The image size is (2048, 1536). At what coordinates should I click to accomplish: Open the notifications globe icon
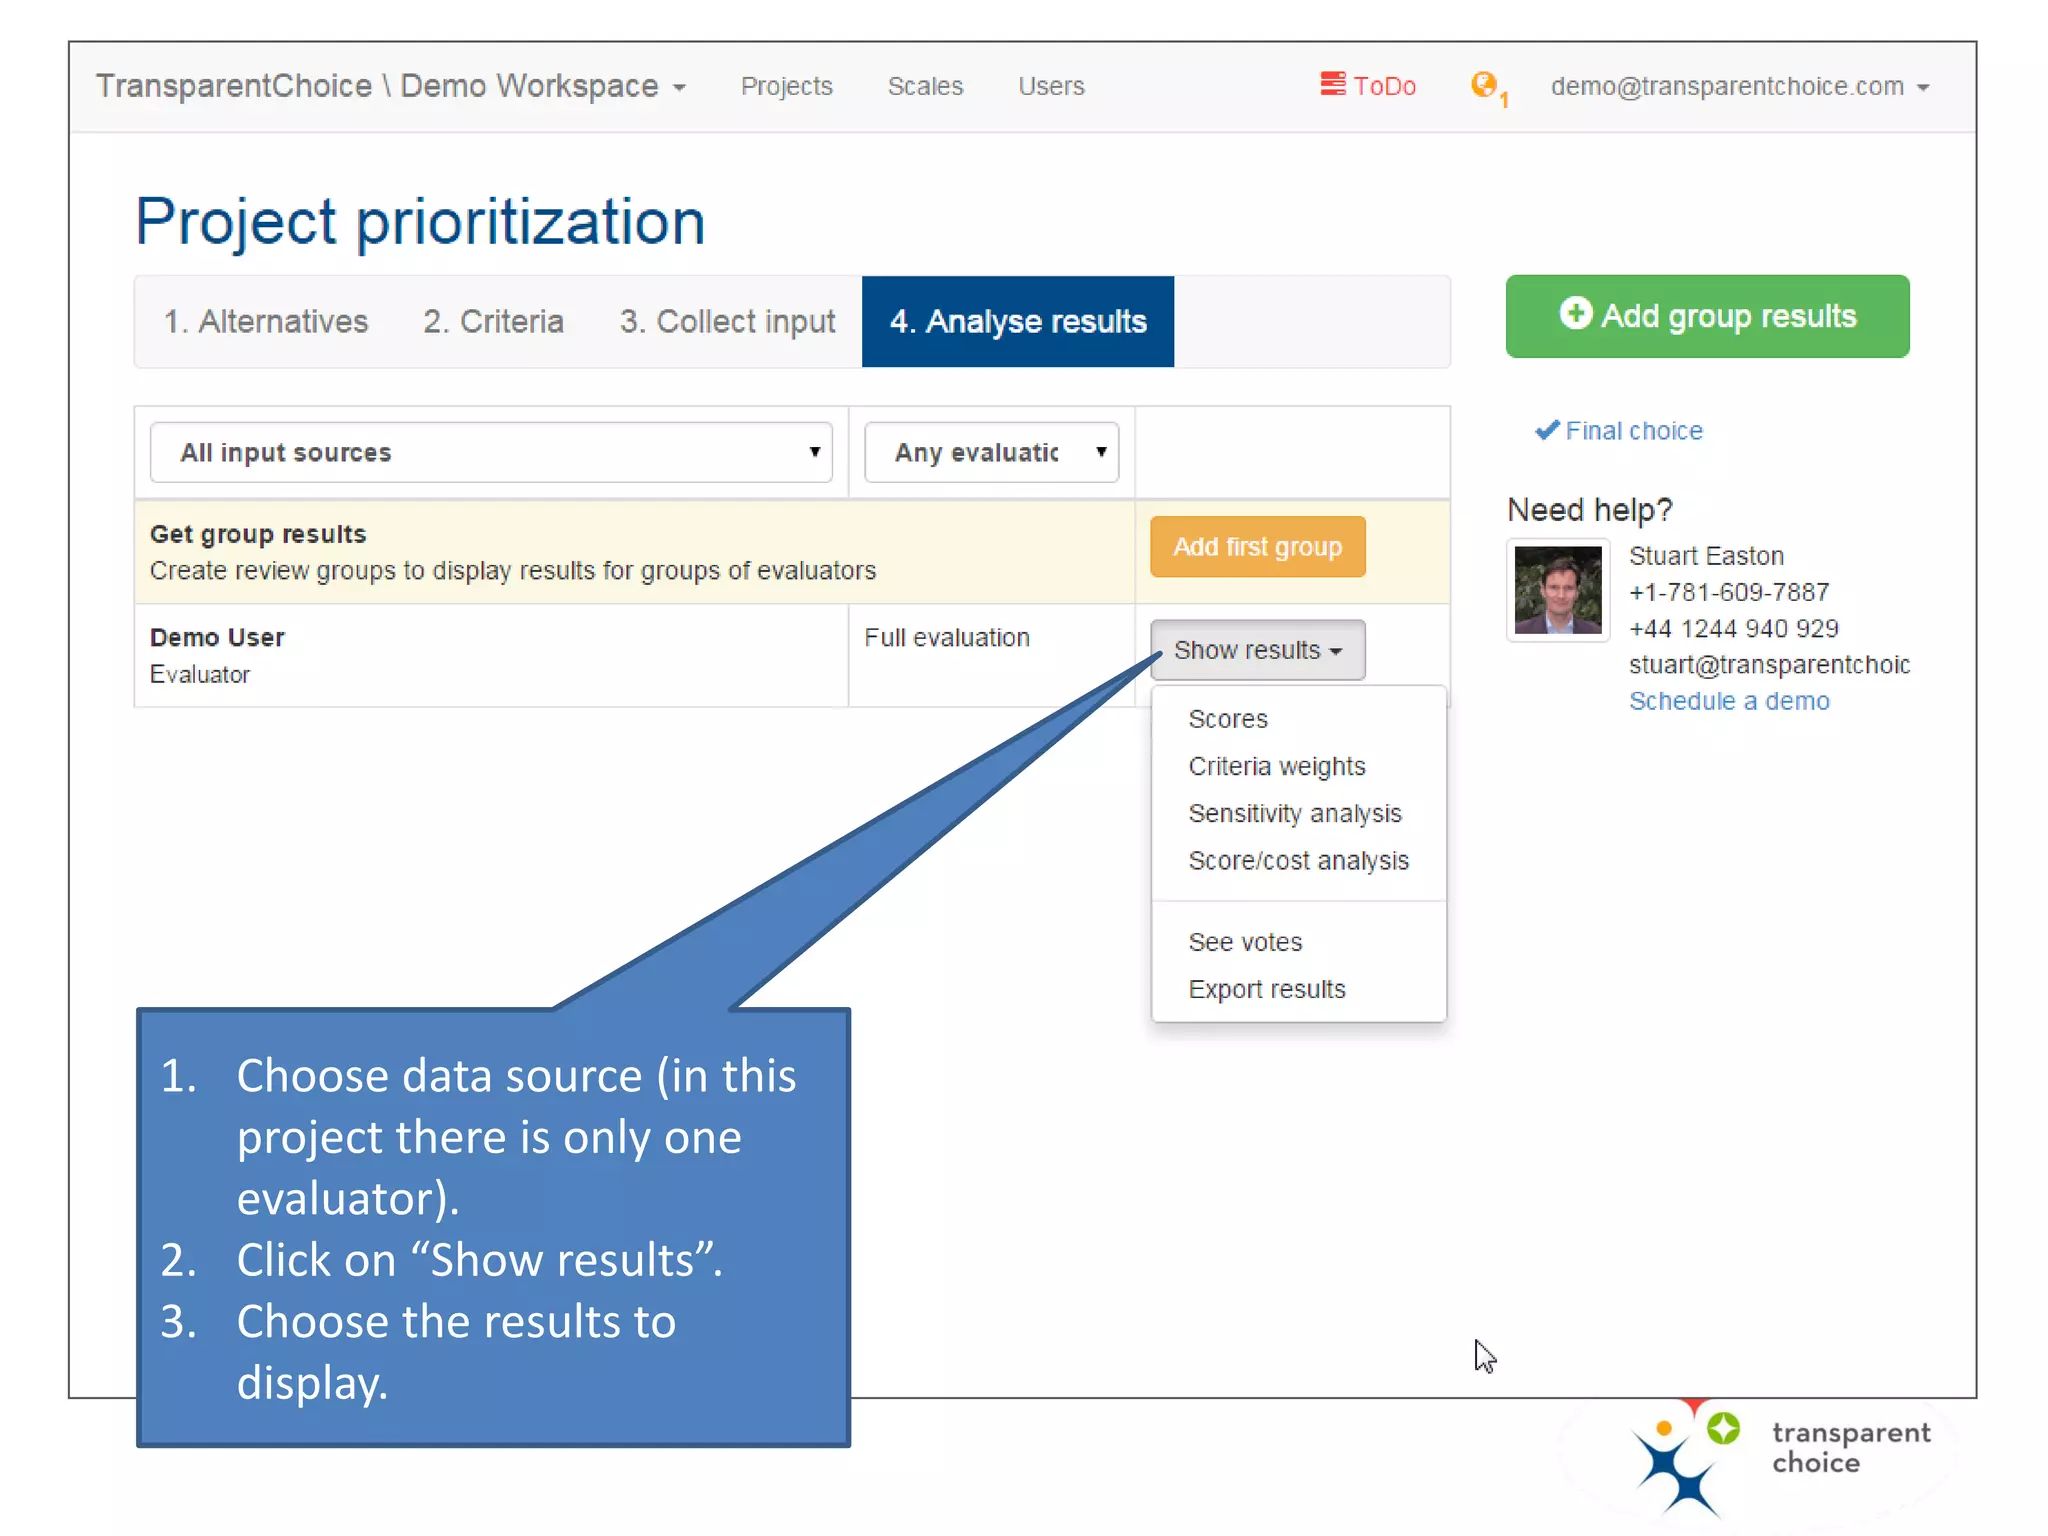[1483, 85]
